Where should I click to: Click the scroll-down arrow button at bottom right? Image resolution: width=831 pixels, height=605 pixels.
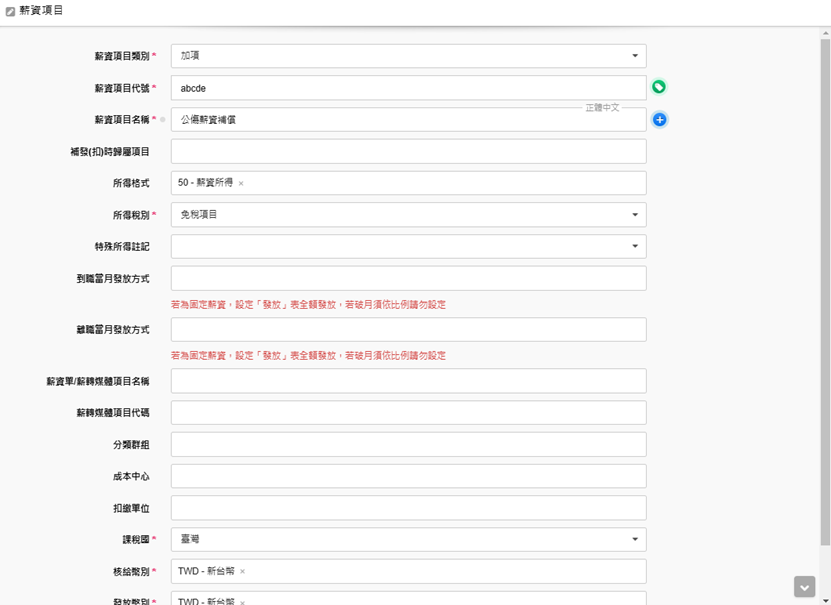[804, 586]
